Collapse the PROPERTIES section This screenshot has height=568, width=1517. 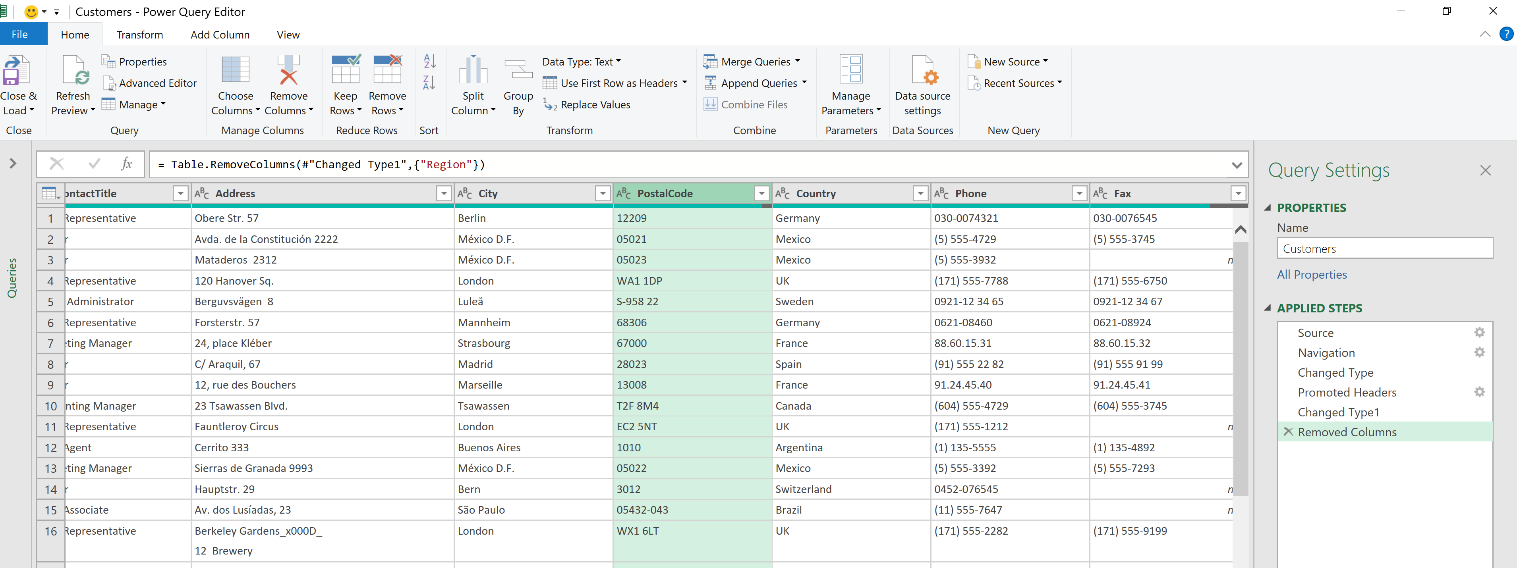(x=1269, y=208)
